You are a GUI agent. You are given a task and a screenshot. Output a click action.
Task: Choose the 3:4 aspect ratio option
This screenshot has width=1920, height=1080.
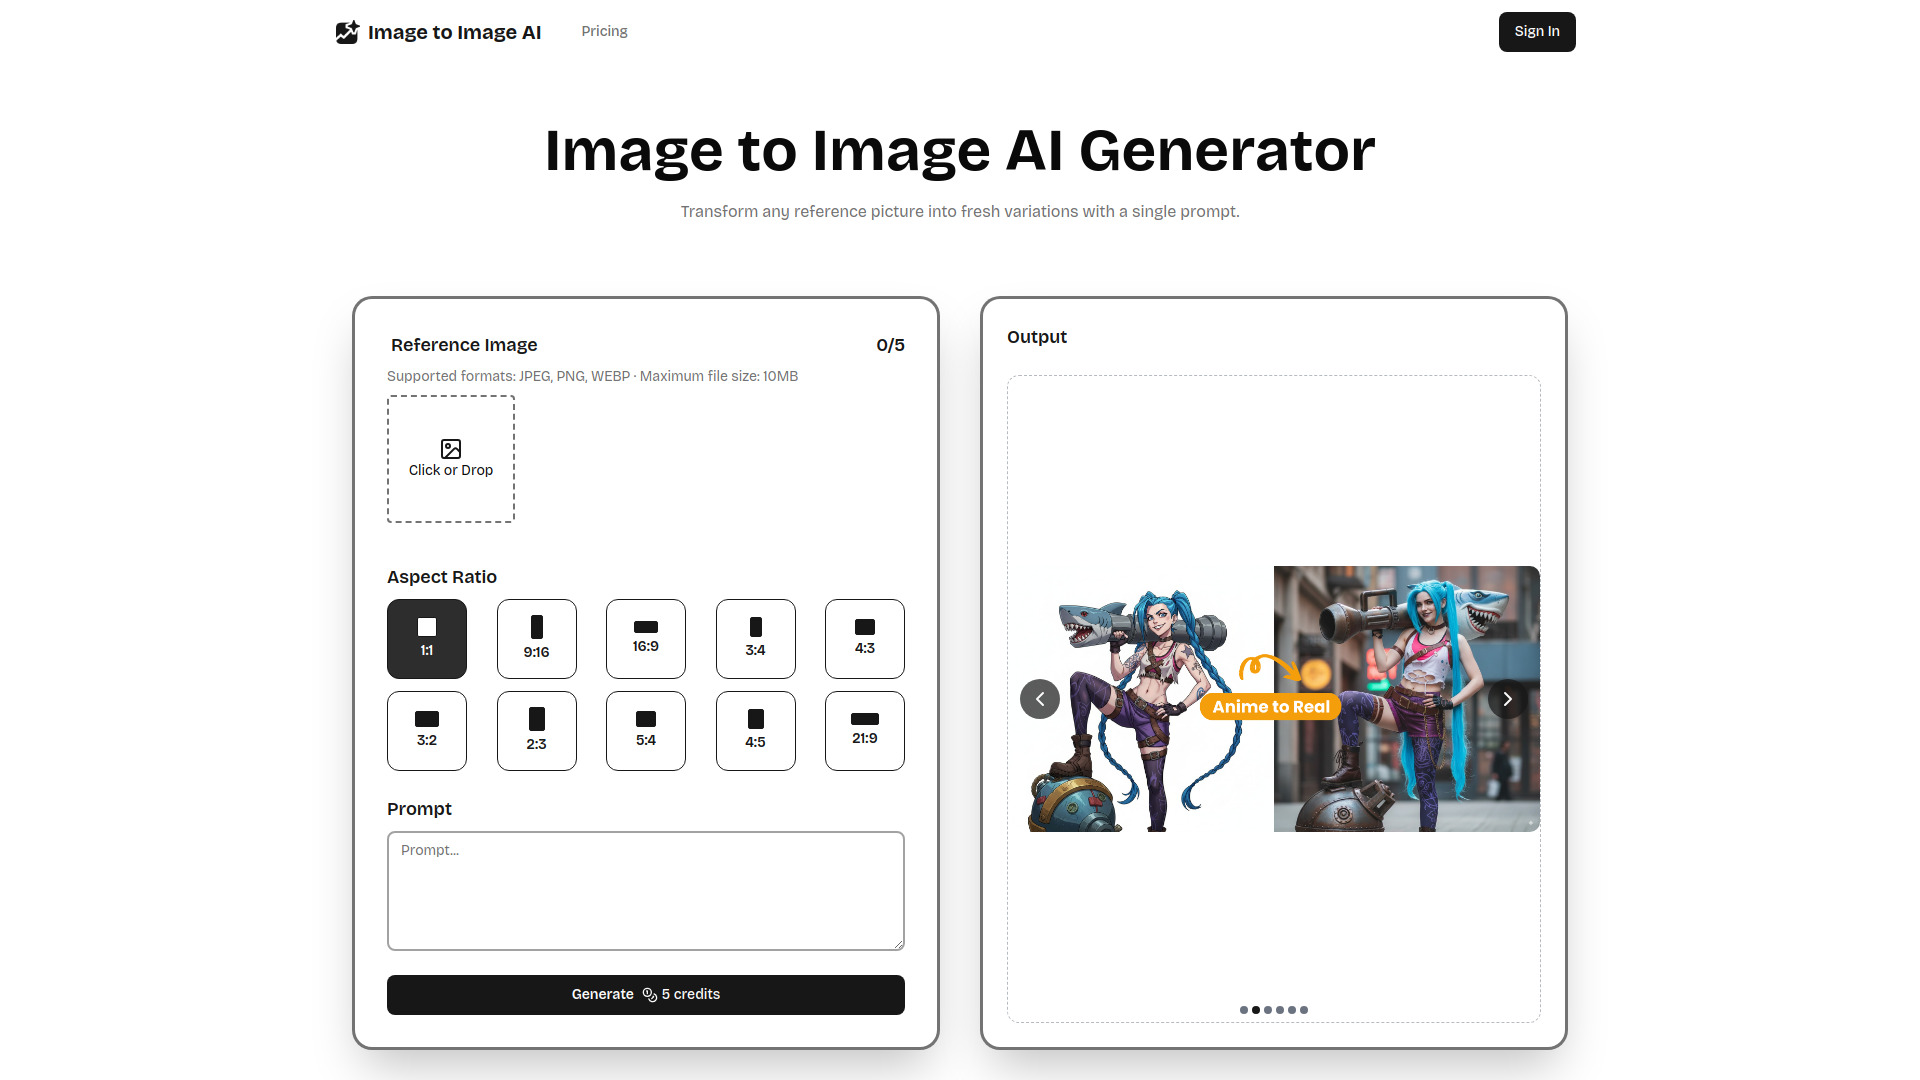[x=755, y=639]
